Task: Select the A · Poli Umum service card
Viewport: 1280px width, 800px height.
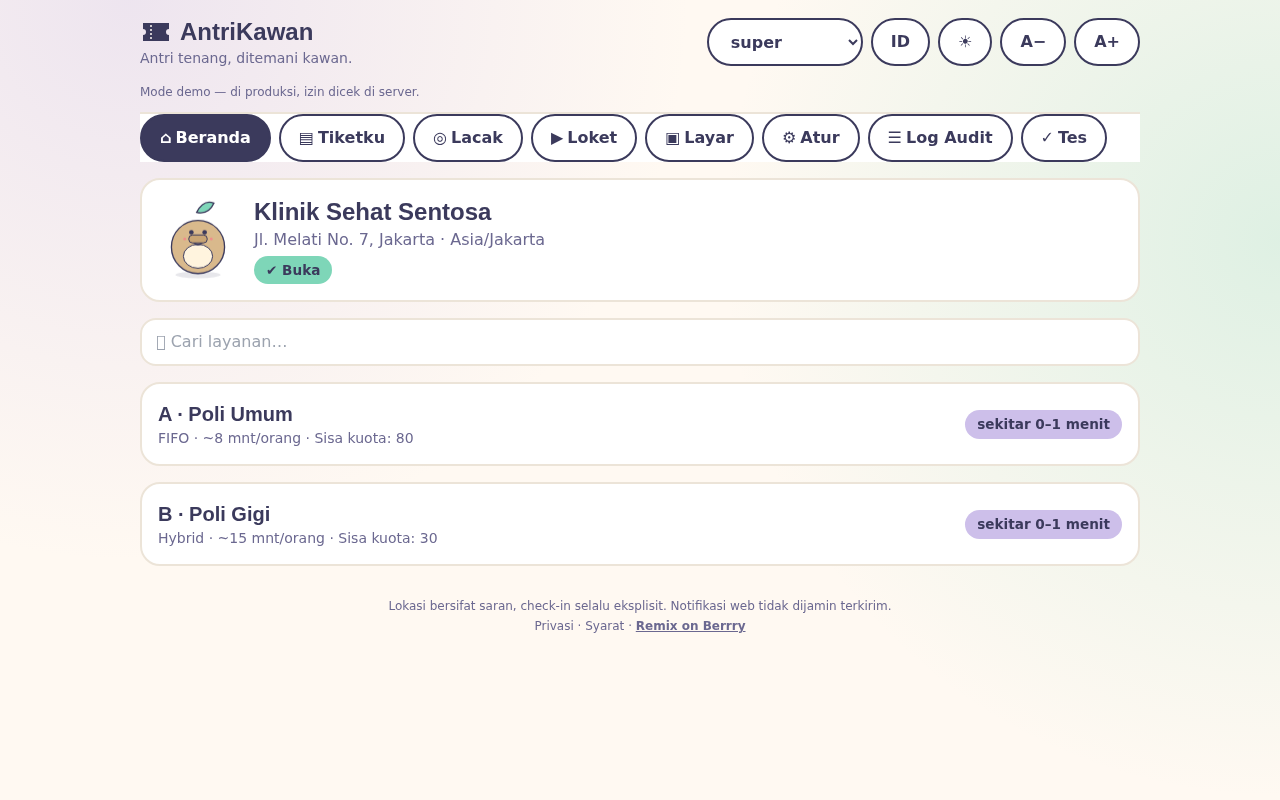Action: point(640,424)
